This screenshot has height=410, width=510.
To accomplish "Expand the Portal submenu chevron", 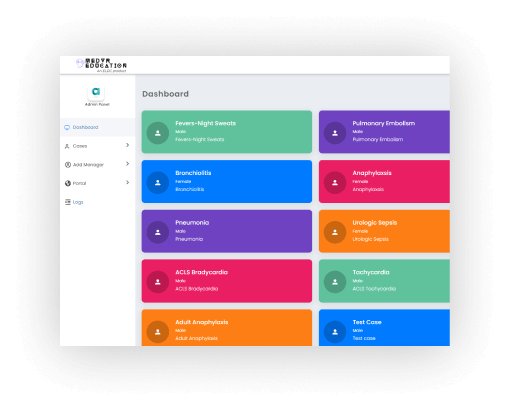I will click(127, 182).
